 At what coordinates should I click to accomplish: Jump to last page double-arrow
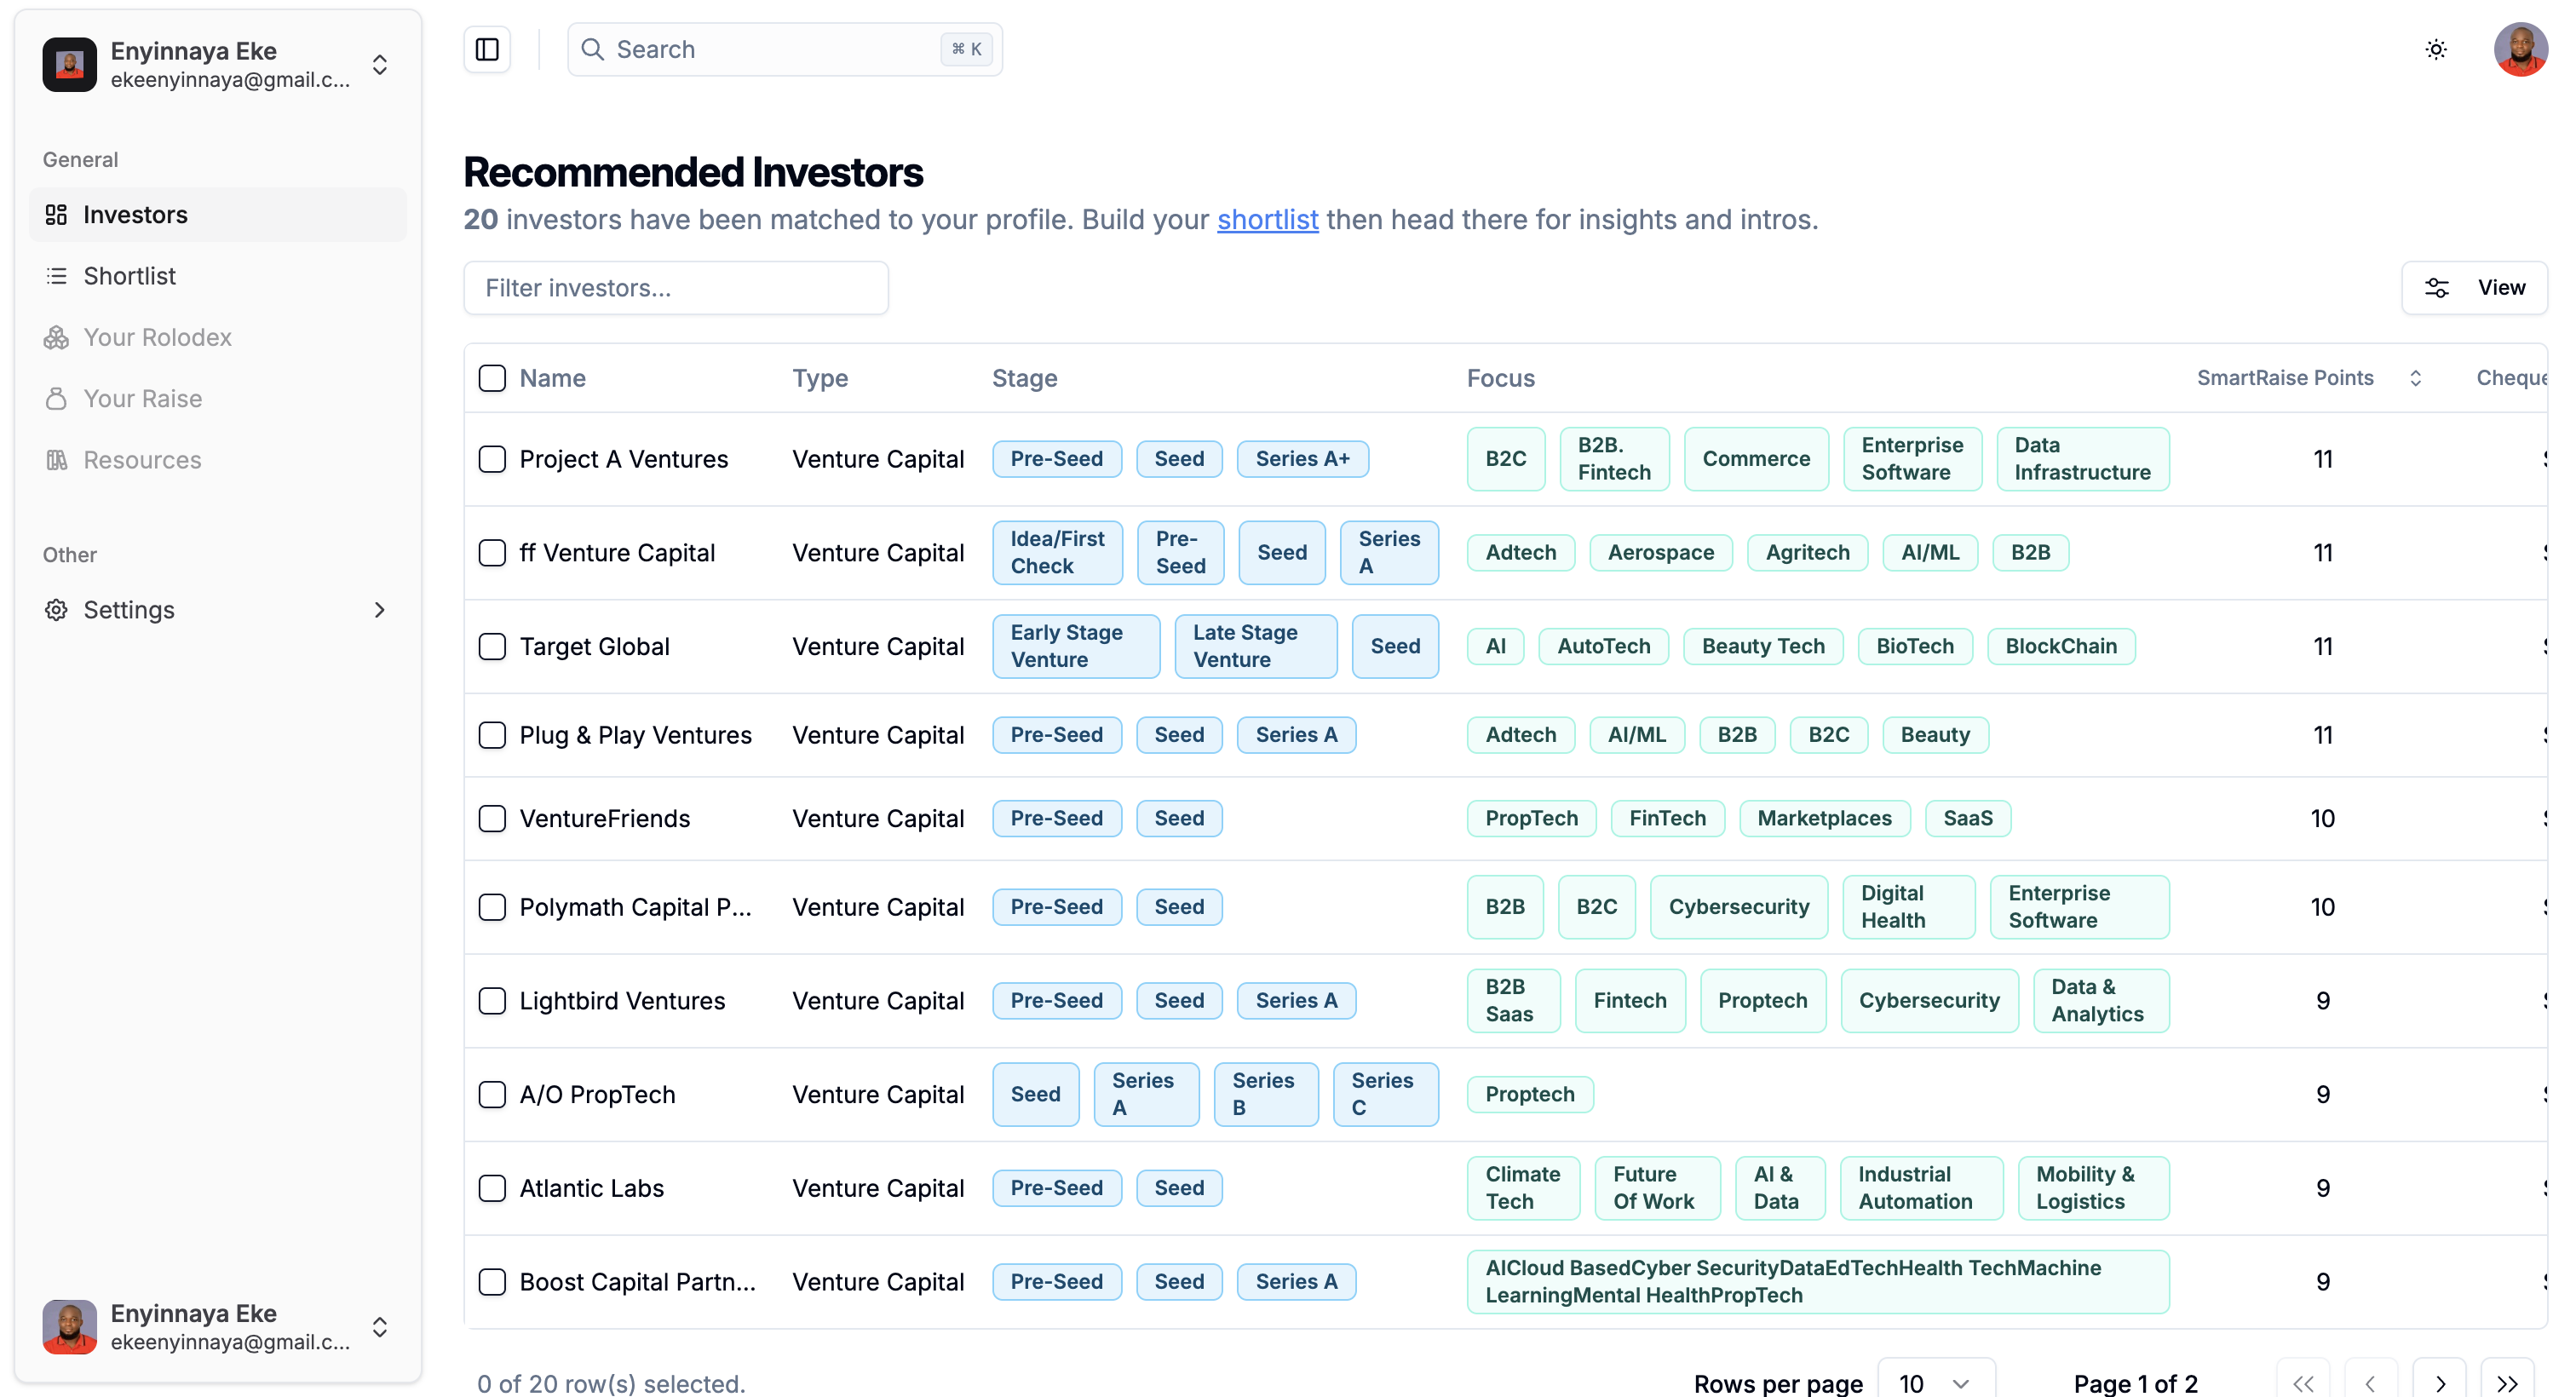point(2507,1383)
